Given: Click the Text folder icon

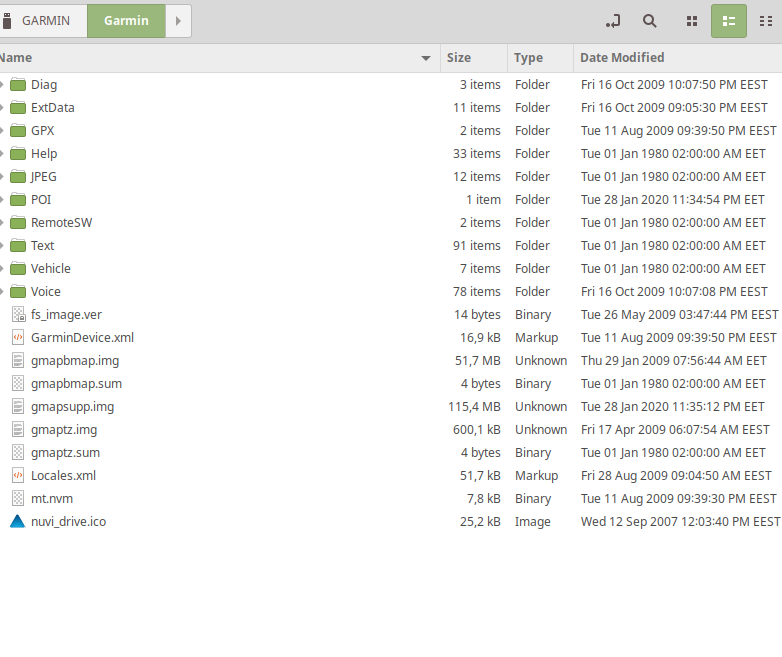Looking at the screenshot, I should coord(18,245).
